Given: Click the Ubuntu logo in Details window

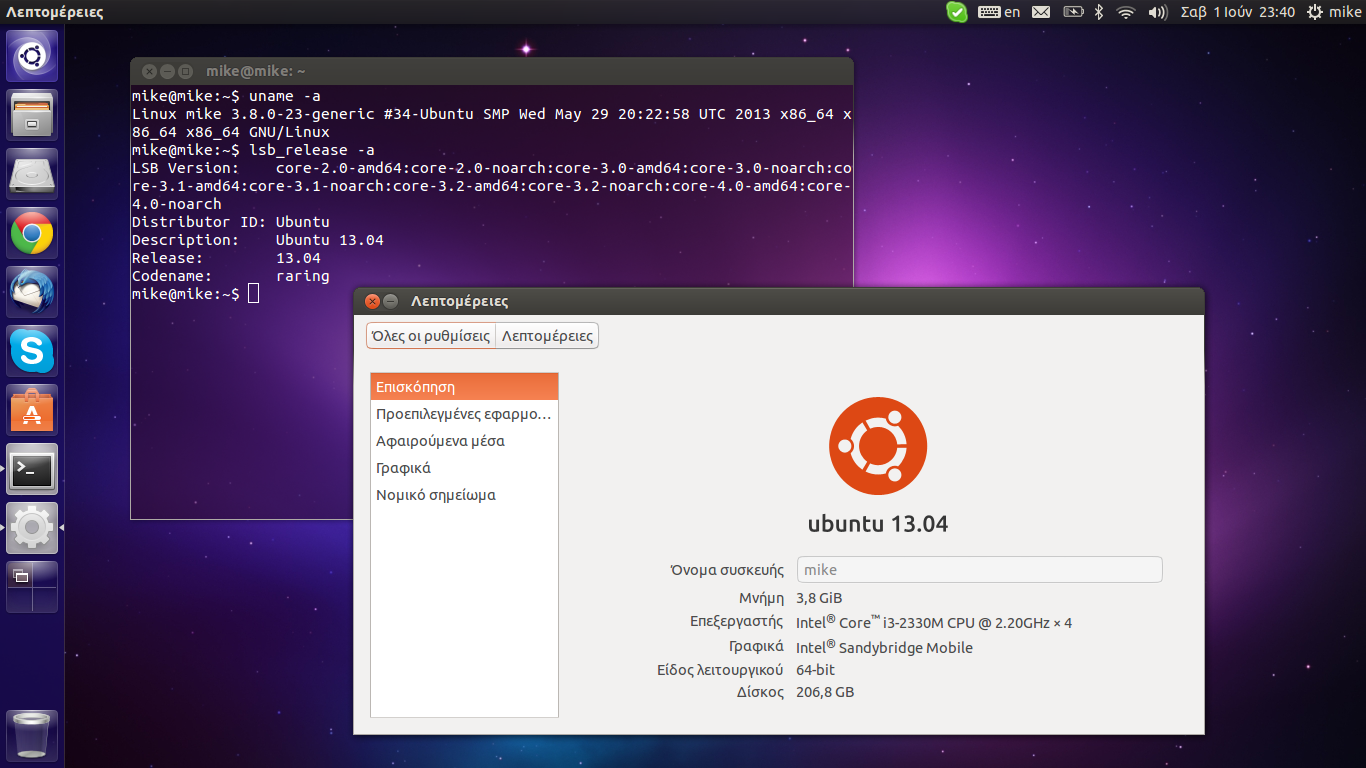Looking at the screenshot, I should pos(878,446).
